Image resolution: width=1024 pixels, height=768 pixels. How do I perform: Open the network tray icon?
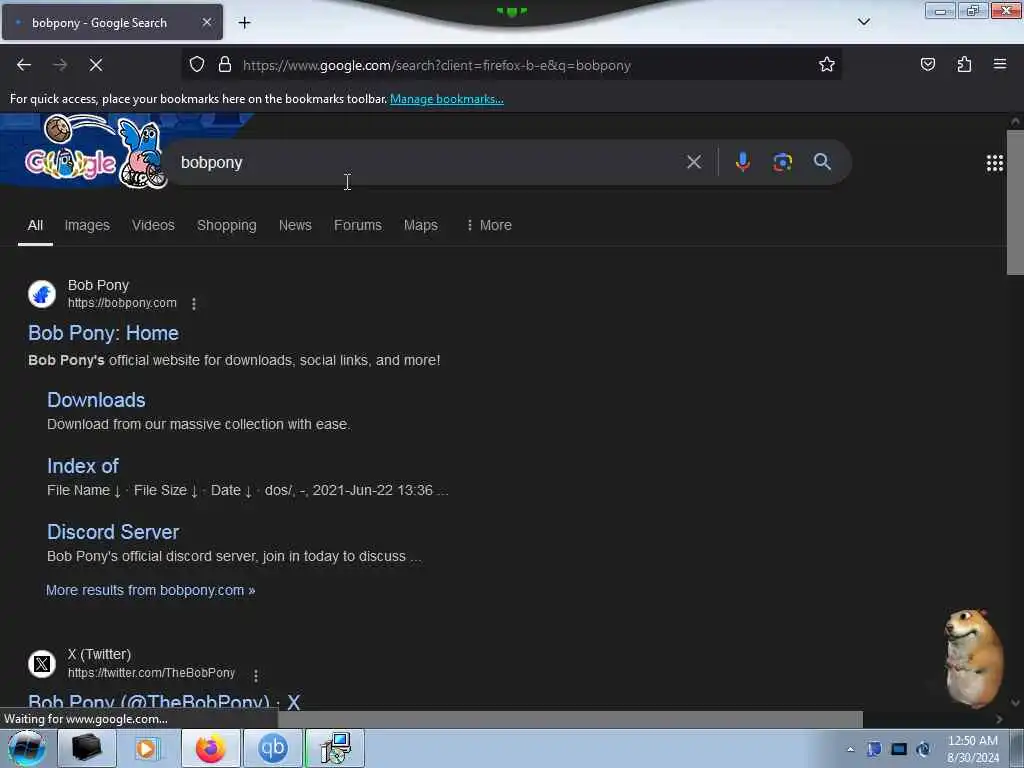point(899,749)
